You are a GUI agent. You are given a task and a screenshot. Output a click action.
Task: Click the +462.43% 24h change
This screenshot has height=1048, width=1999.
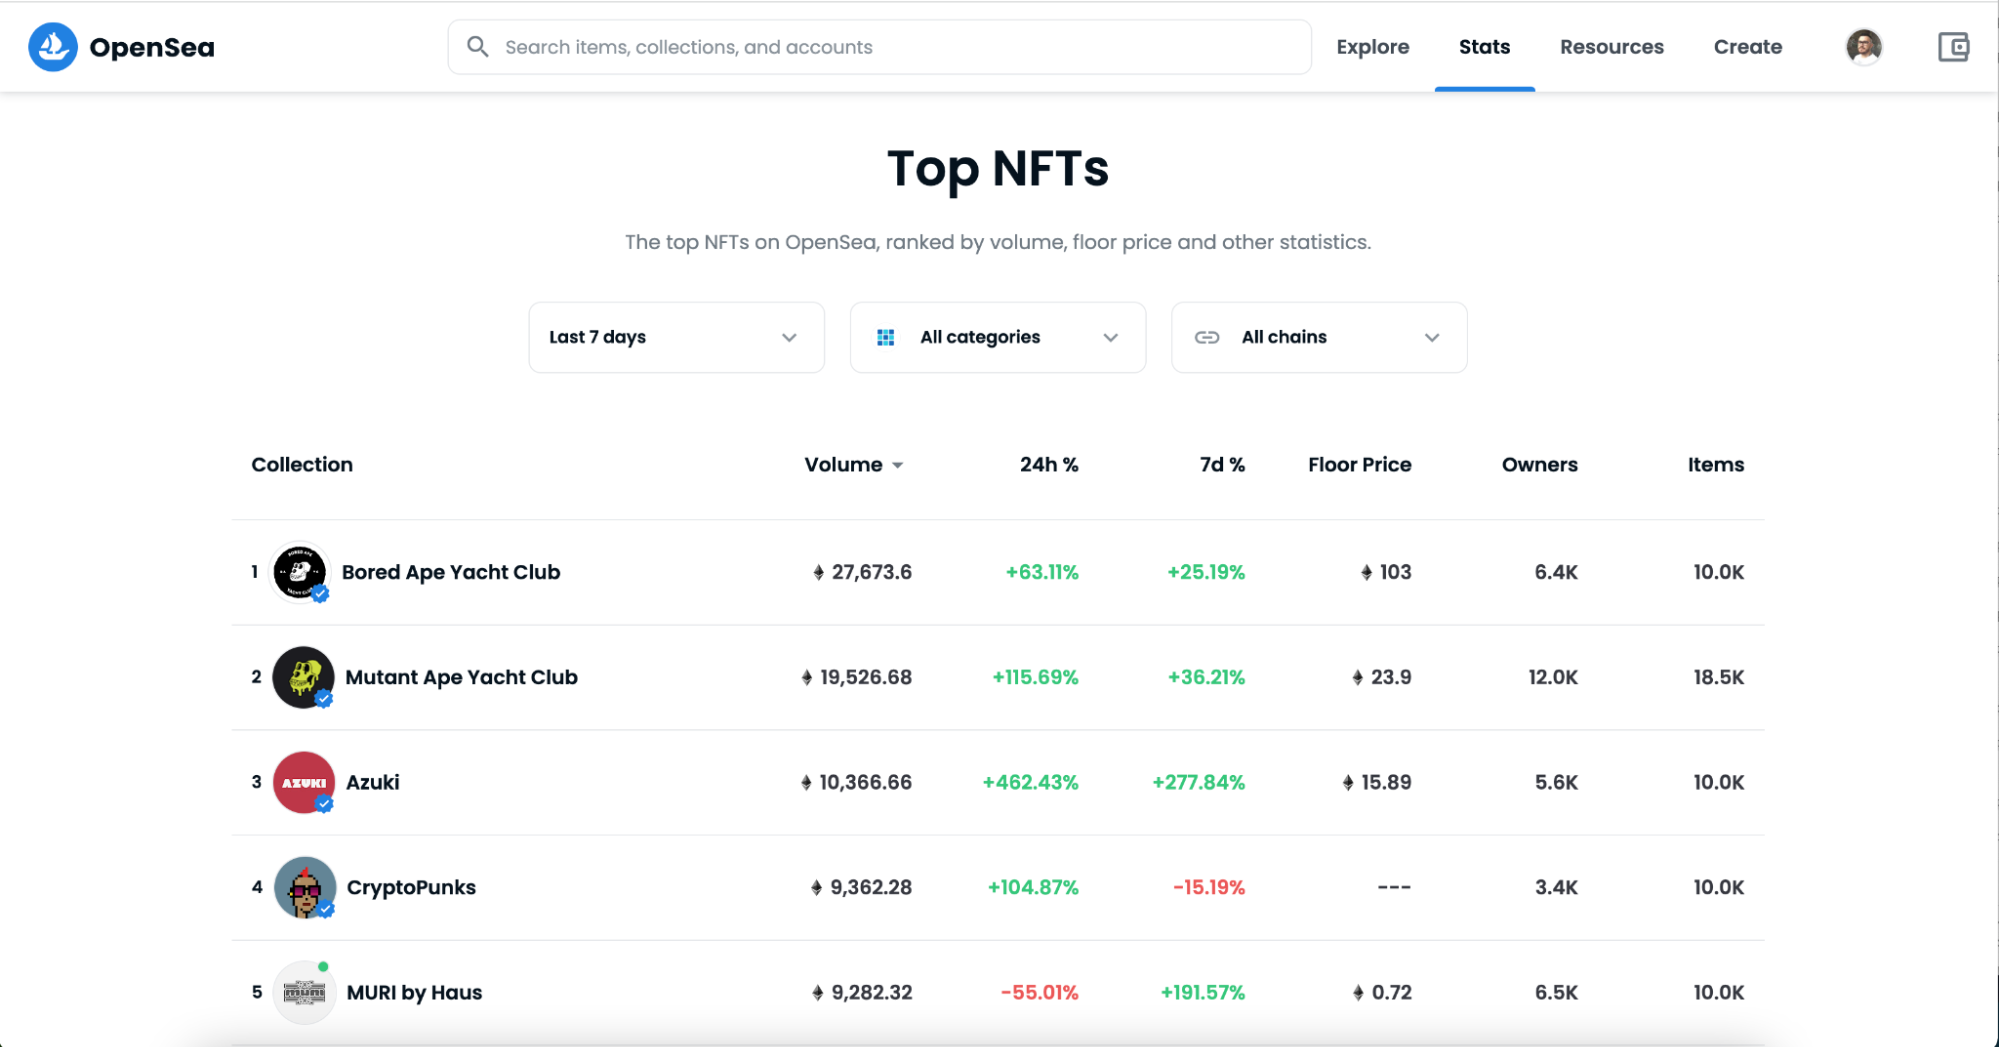coord(1031,782)
